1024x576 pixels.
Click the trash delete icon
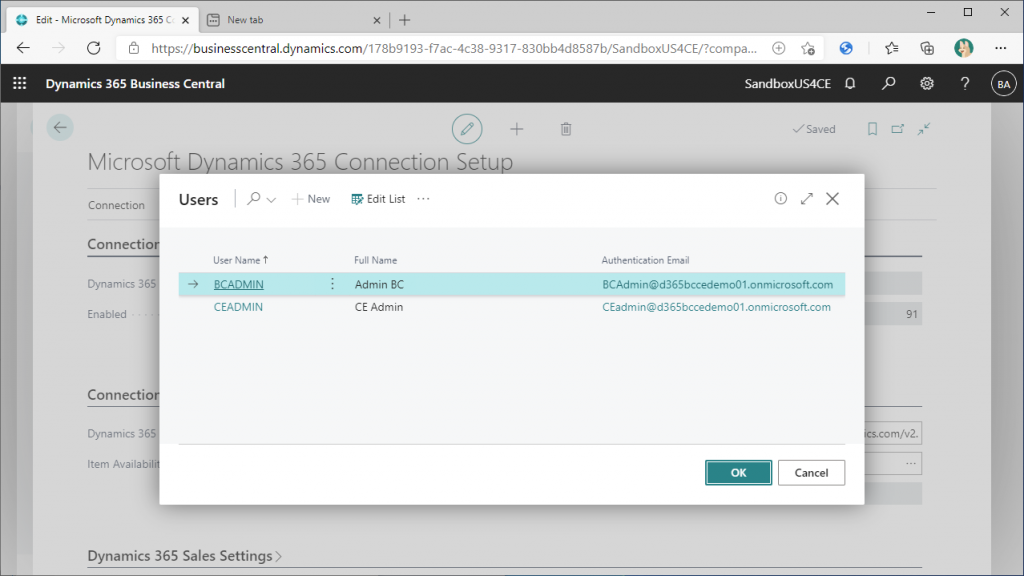[566, 129]
